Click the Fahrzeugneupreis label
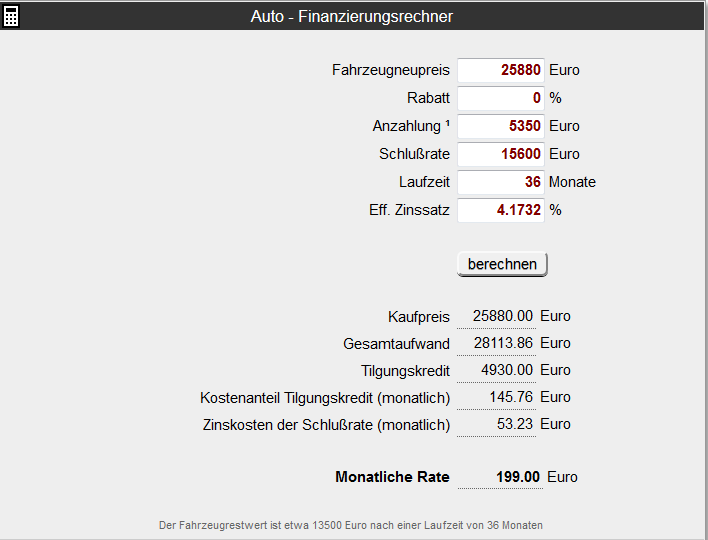Image resolution: width=708 pixels, height=540 pixels. (391, 70)
